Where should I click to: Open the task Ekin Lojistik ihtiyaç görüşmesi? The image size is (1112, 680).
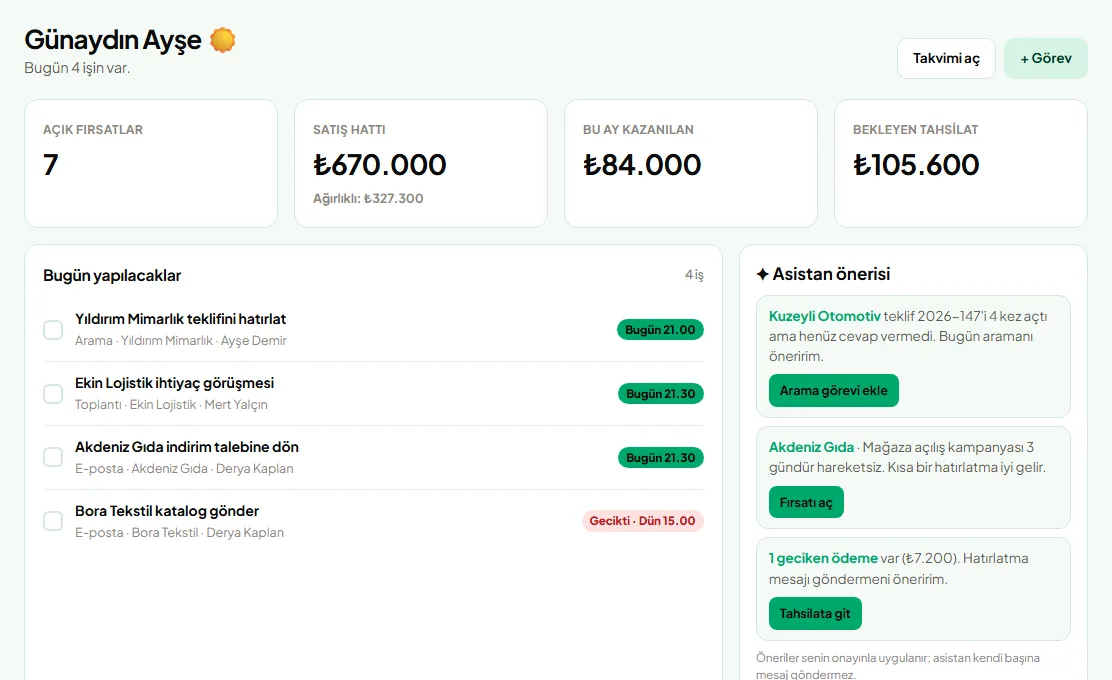pyautogui.click(x=174, y=383)
